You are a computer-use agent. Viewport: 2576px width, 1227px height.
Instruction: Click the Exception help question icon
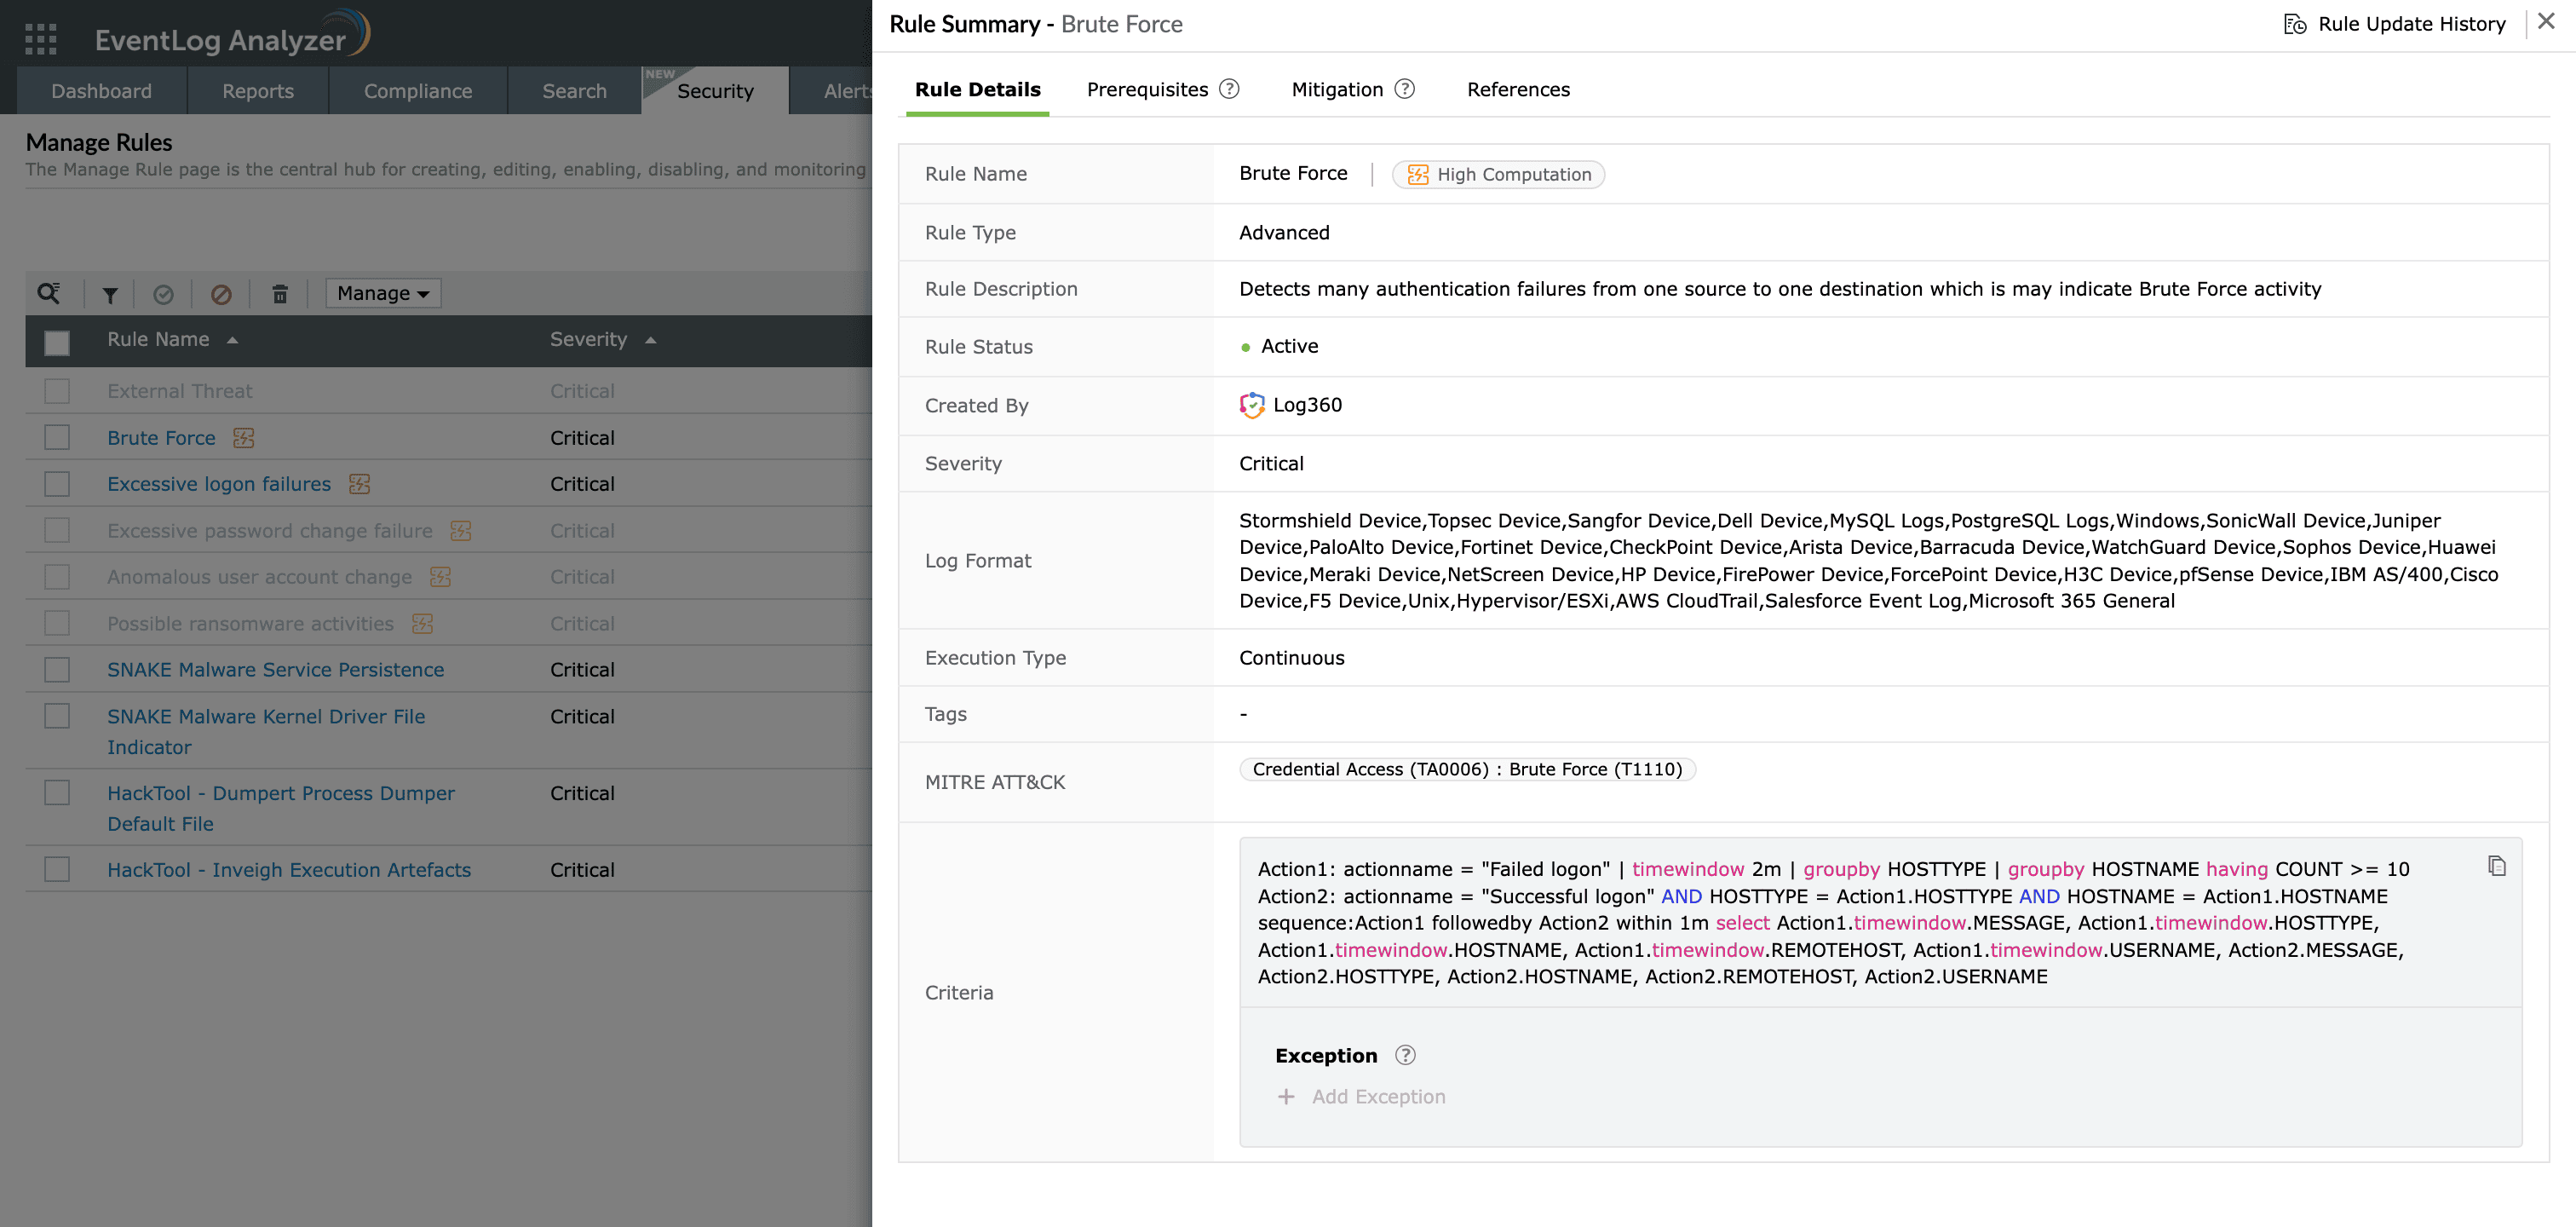tap(1405, 1055)
